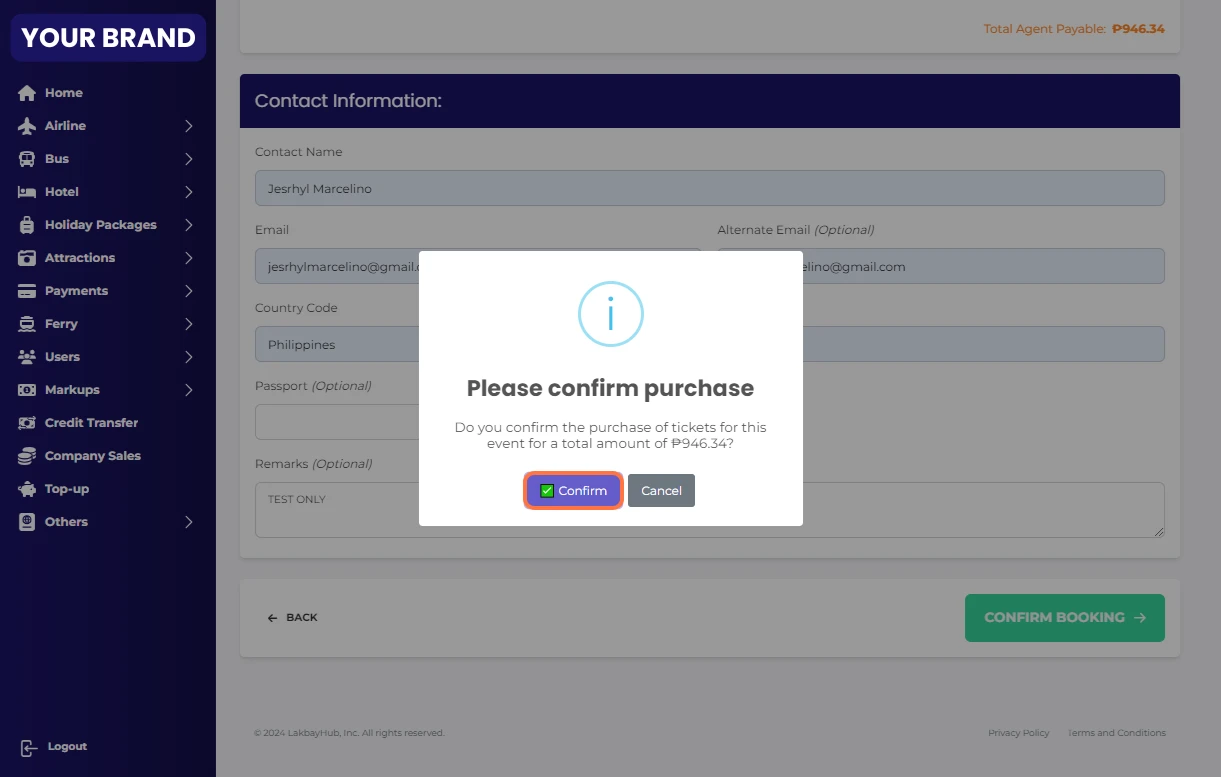The height and width of the screenshot is (777, 1221).
Task: Expand the Payments submenu chevron
Action: [189, 291]
